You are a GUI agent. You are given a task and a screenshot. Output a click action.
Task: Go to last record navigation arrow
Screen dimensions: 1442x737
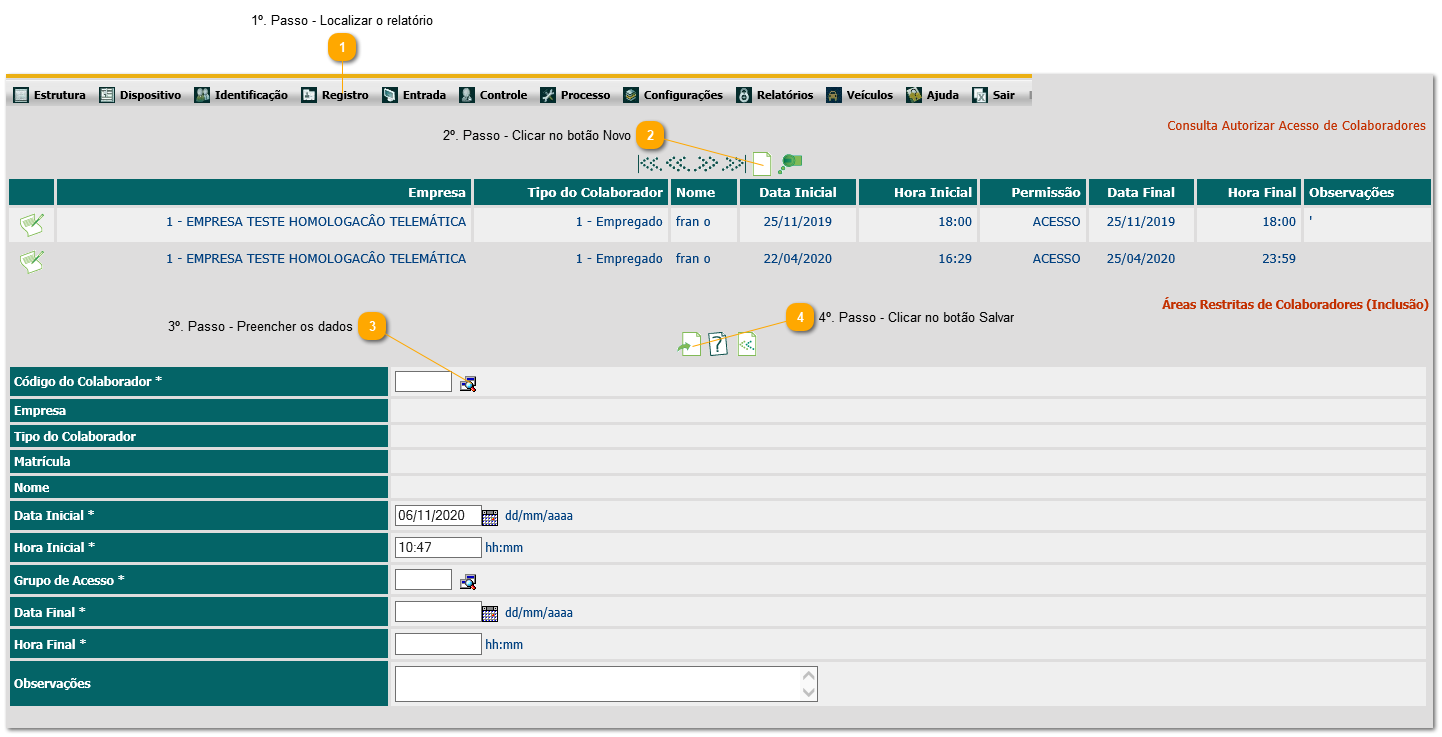[735, 162]
